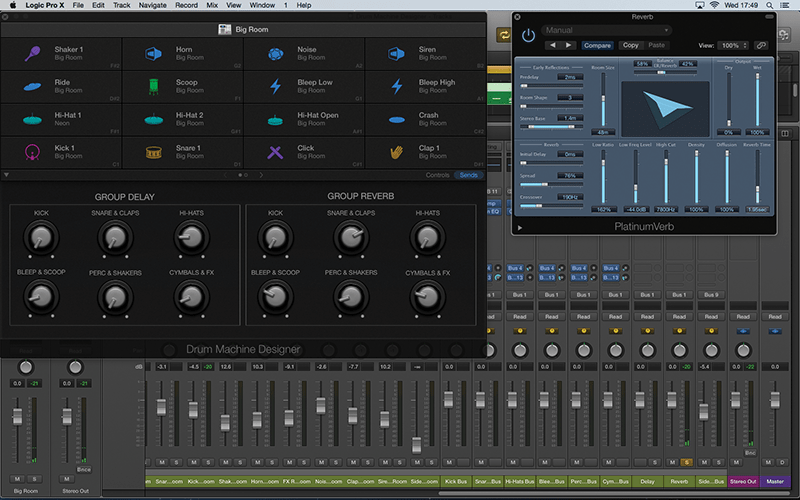Toggle the Reverb plugin power button
The image size is (800, 500).
tap(528, 36)
